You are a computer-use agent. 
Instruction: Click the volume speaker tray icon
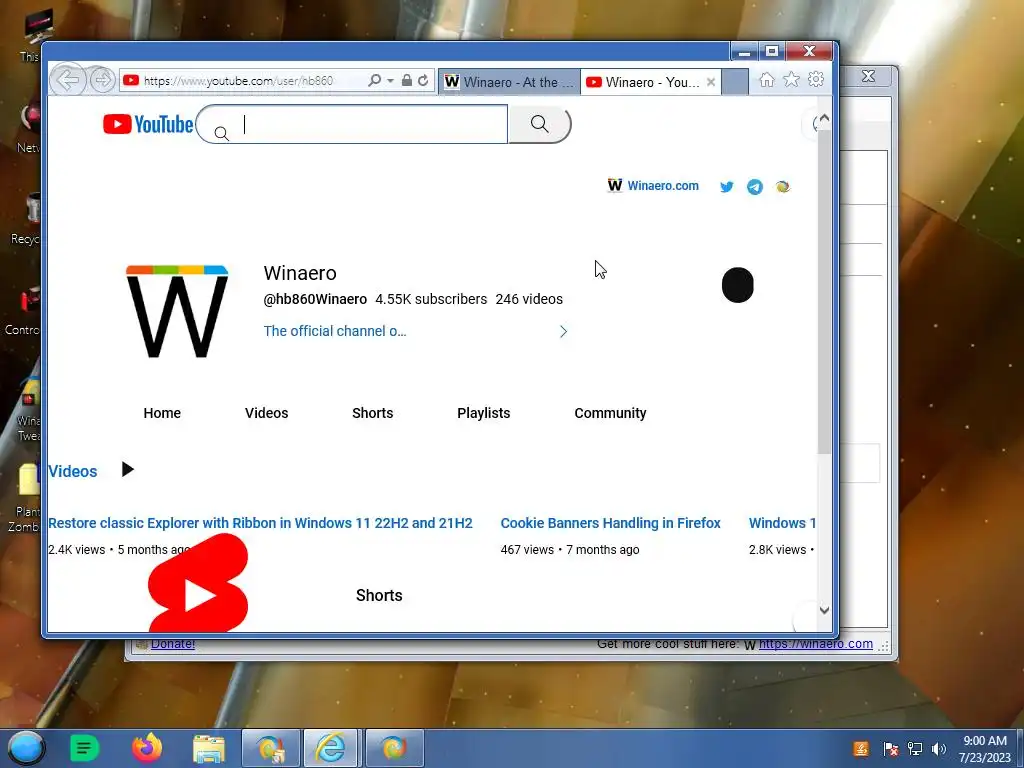(938, 749)
